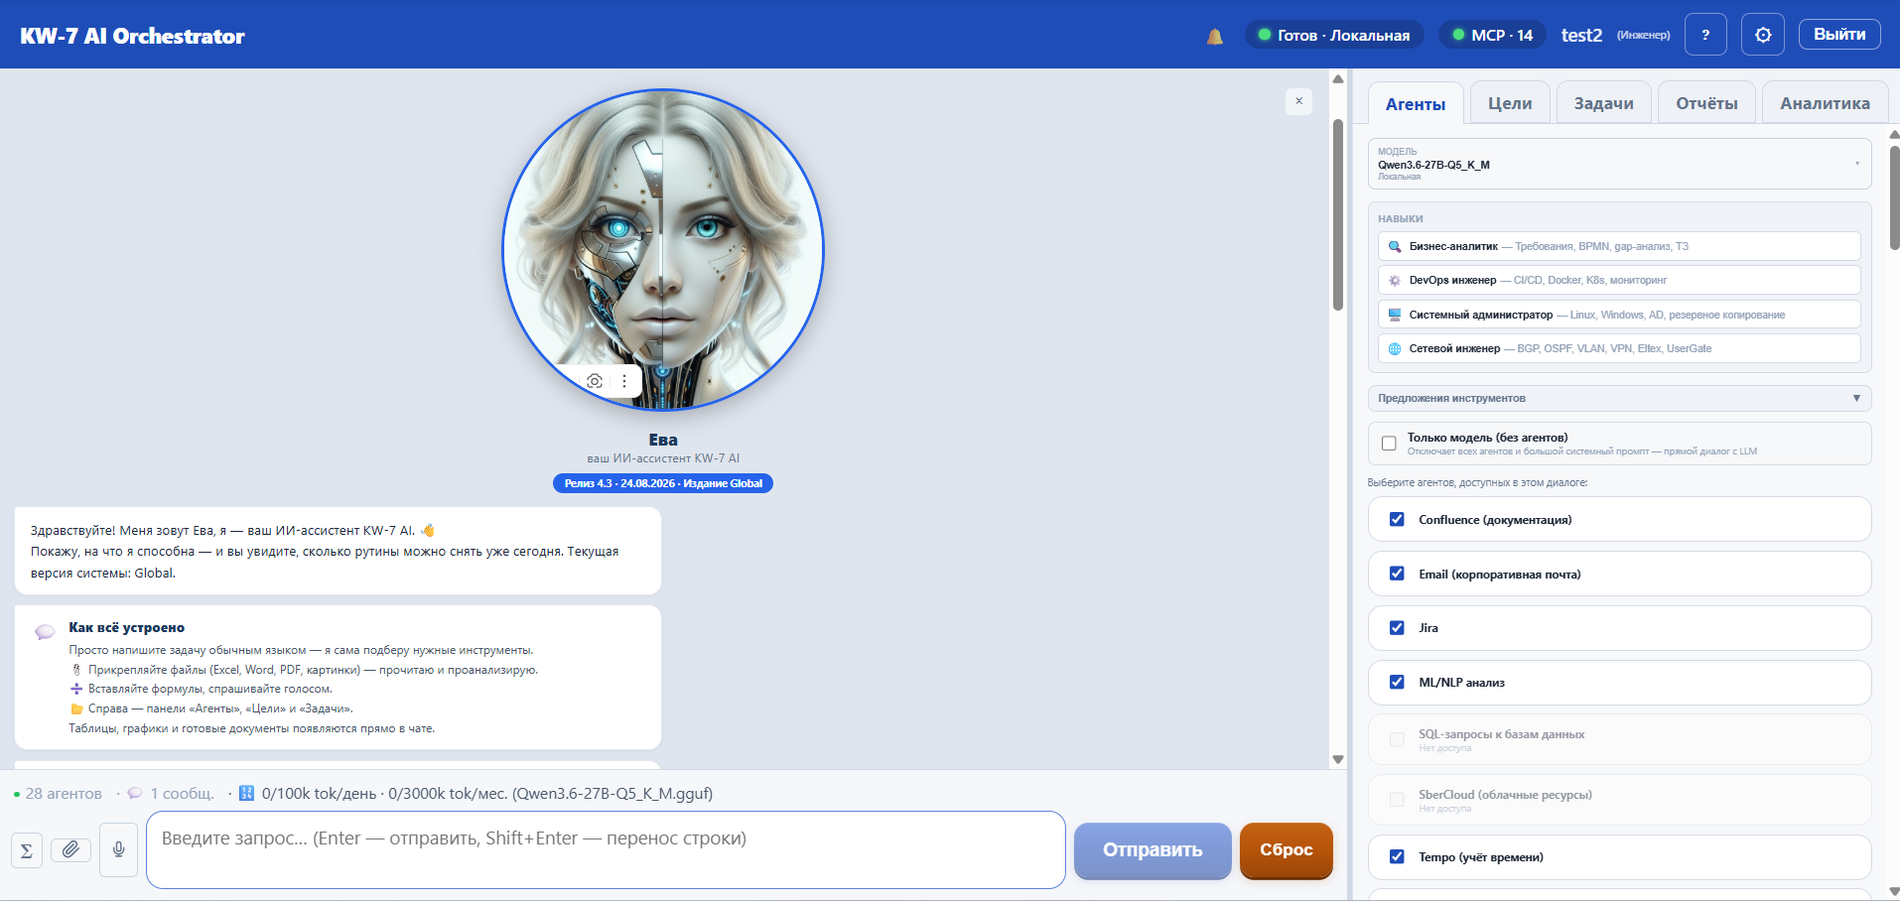
Task: Log out with the Выйти button
Action: [x=1840, y=34]
